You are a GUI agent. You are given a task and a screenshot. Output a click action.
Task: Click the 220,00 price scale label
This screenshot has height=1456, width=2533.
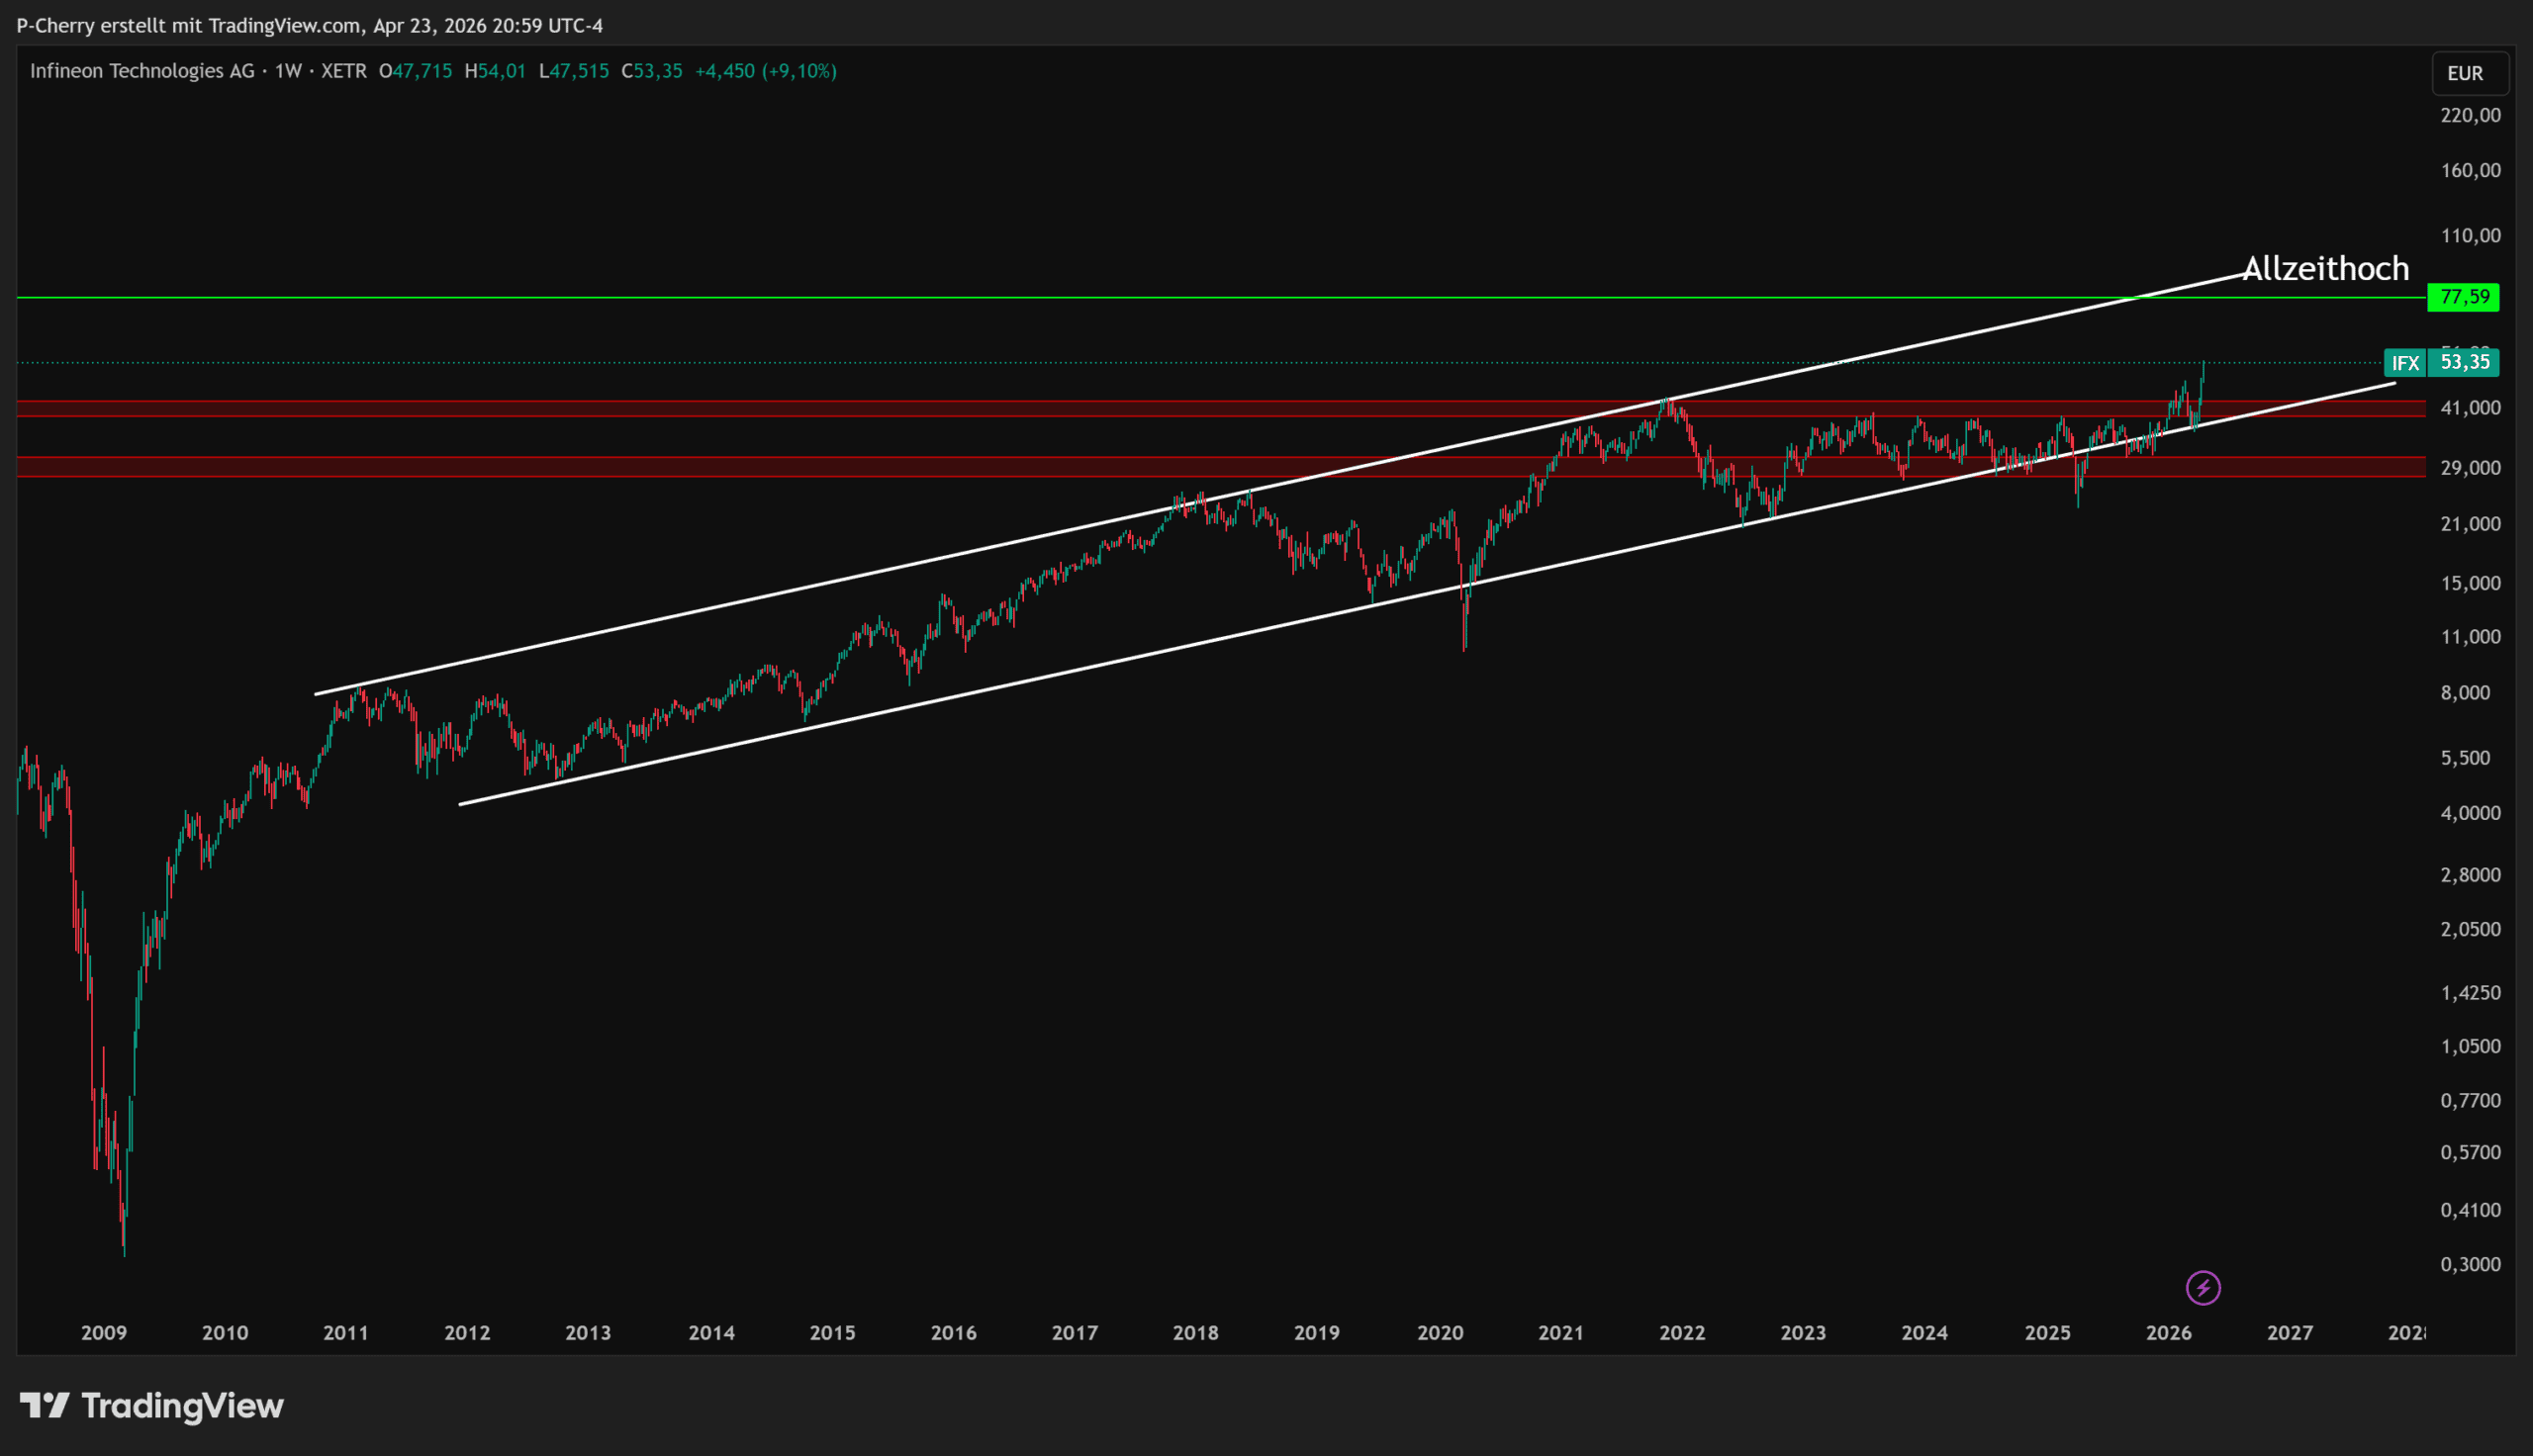point(2470,115)
